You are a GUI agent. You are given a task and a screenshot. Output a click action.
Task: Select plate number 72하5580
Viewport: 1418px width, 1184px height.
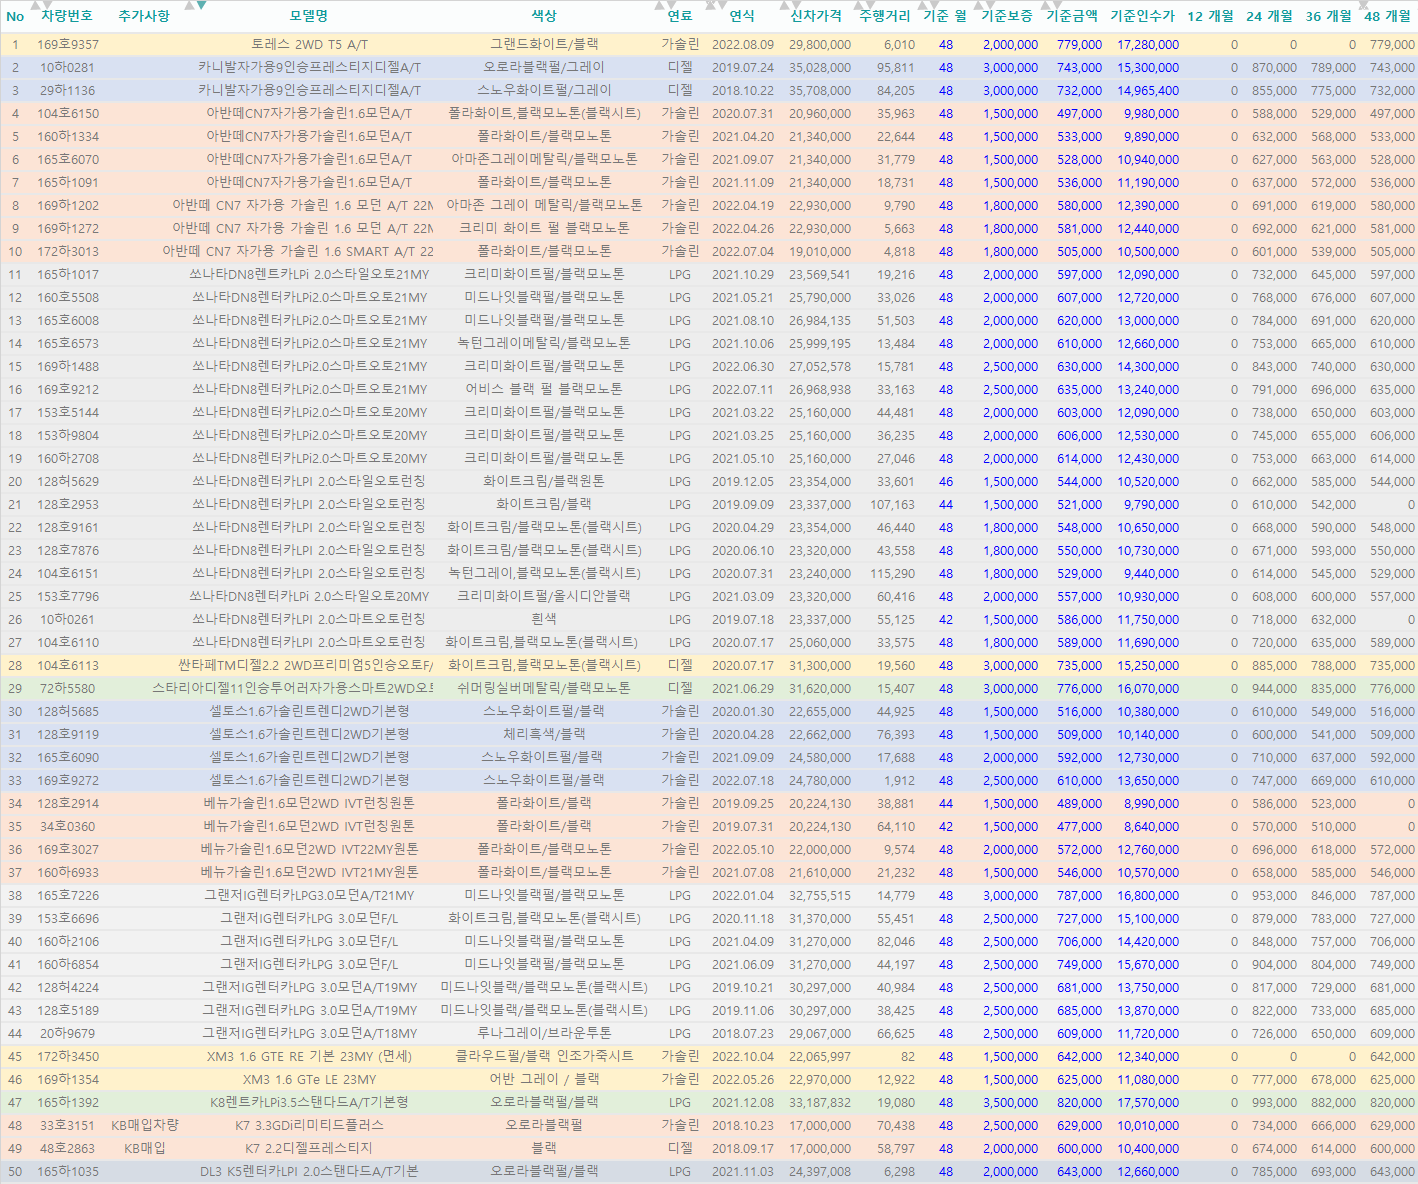pyautogui.click(x=68, y=689)
